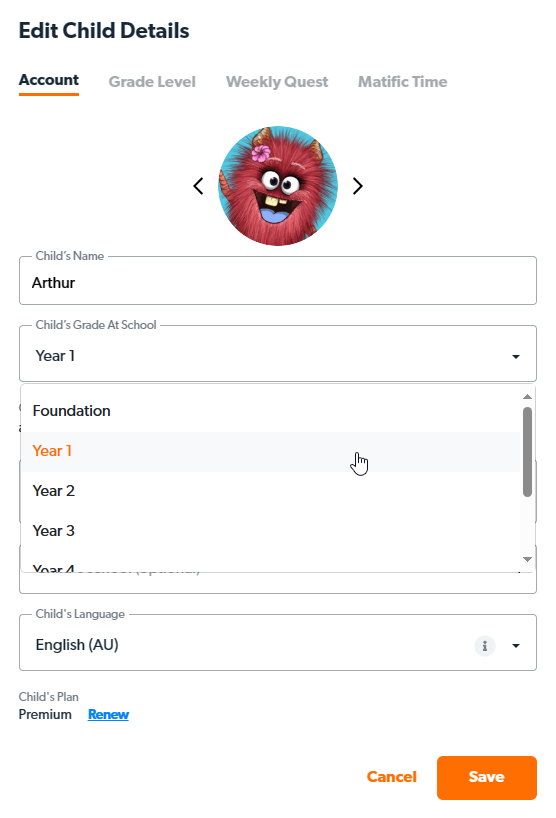
Task: Click the grade list scroll up arrow
Action: [x=527, y=397]
